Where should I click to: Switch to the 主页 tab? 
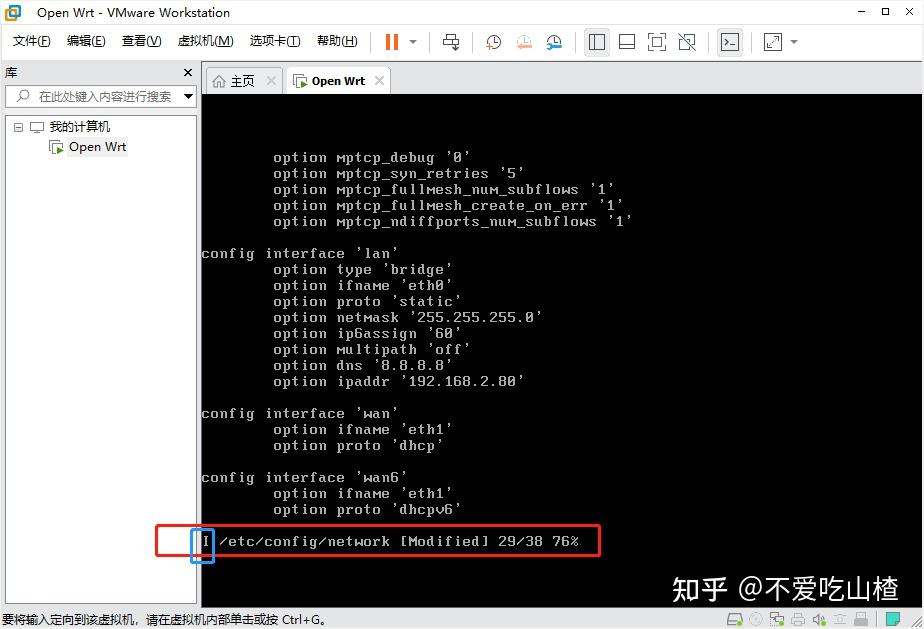pos(242,80)
